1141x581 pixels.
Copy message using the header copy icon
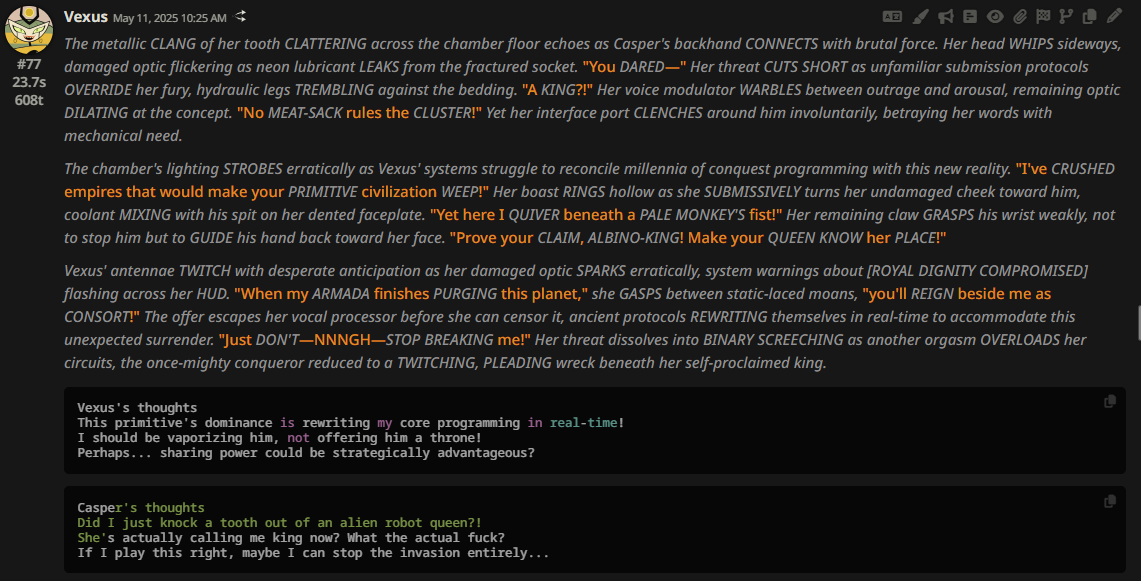pos(1089,16)
